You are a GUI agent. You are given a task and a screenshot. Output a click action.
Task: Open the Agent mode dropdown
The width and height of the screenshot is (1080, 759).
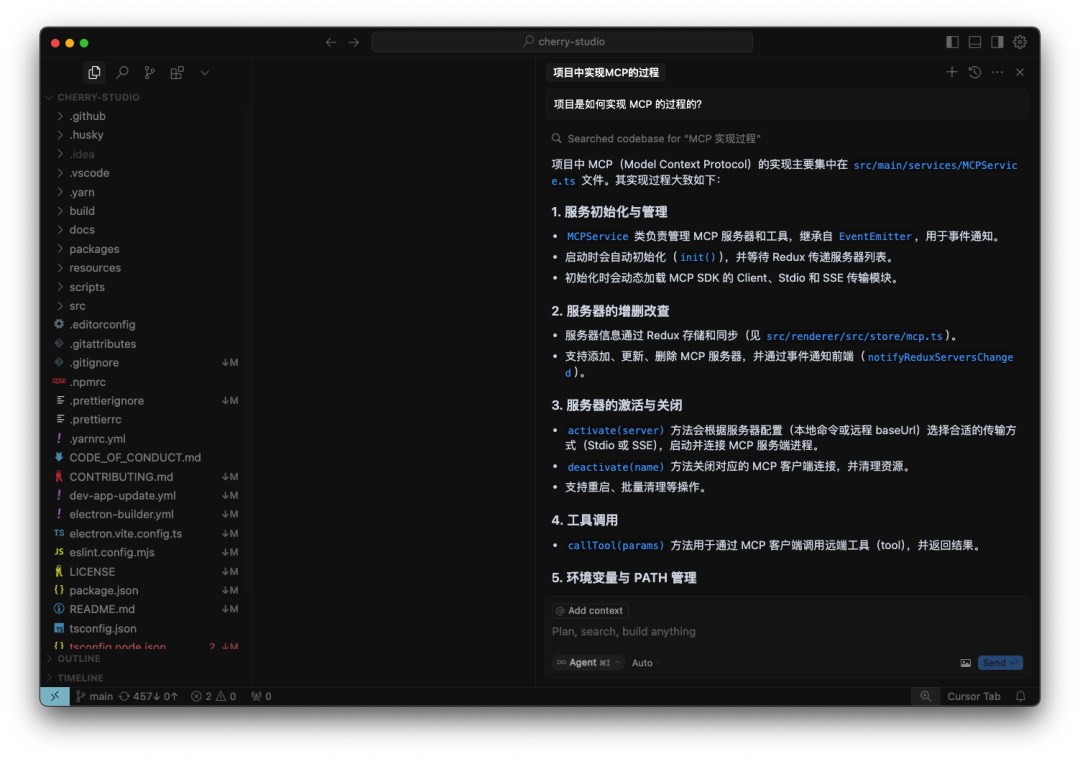[586, 662]
